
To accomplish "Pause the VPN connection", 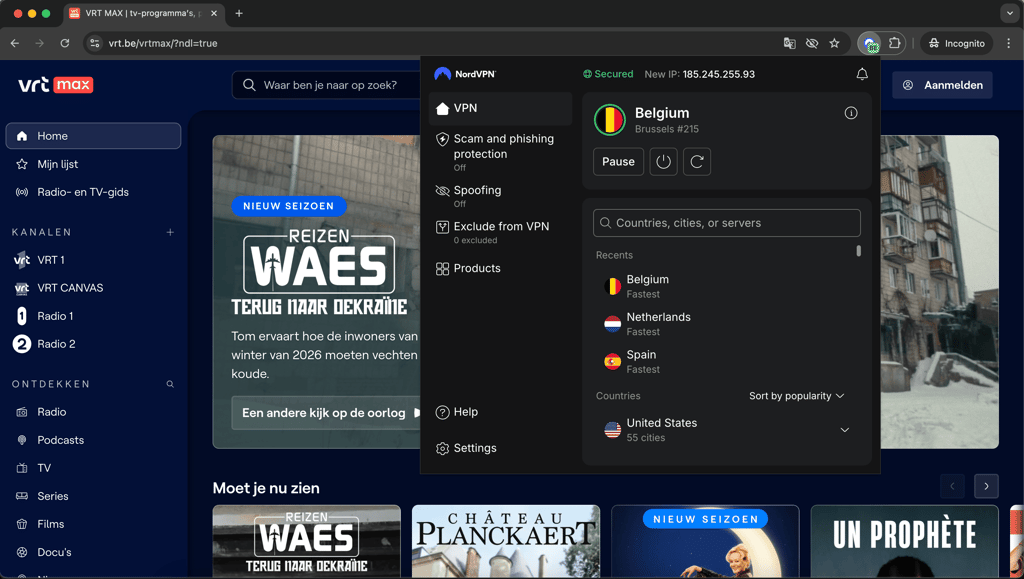I will coord(618,162).
